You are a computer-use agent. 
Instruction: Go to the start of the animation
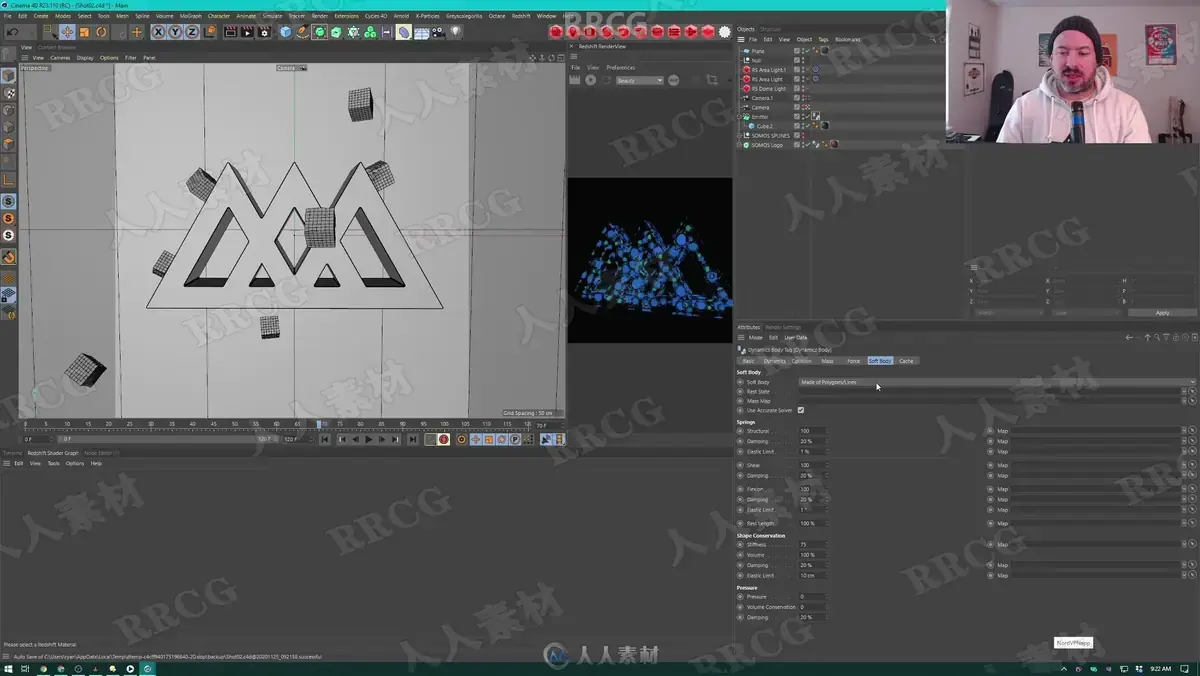coord(324,439)
